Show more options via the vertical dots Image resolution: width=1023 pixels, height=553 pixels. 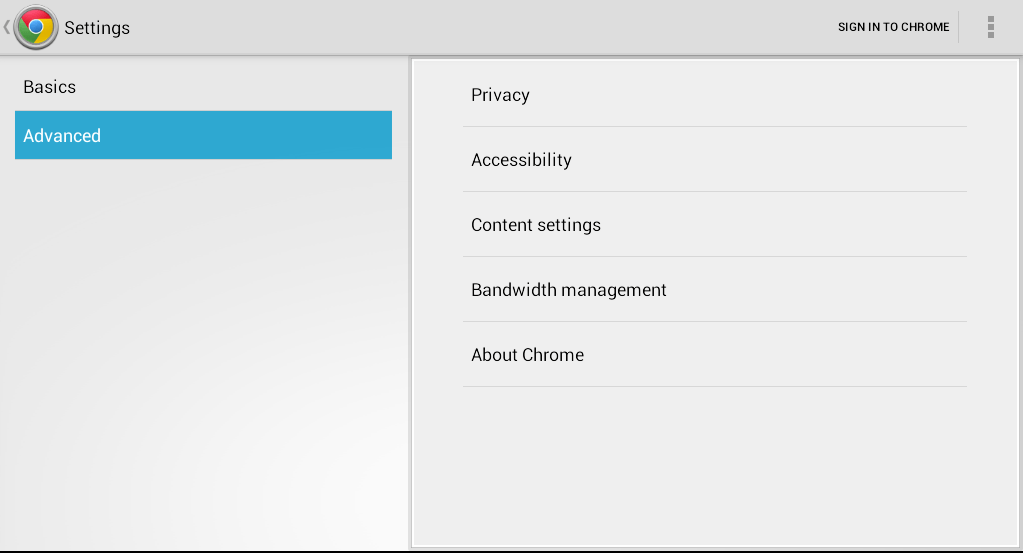[990, 27]
